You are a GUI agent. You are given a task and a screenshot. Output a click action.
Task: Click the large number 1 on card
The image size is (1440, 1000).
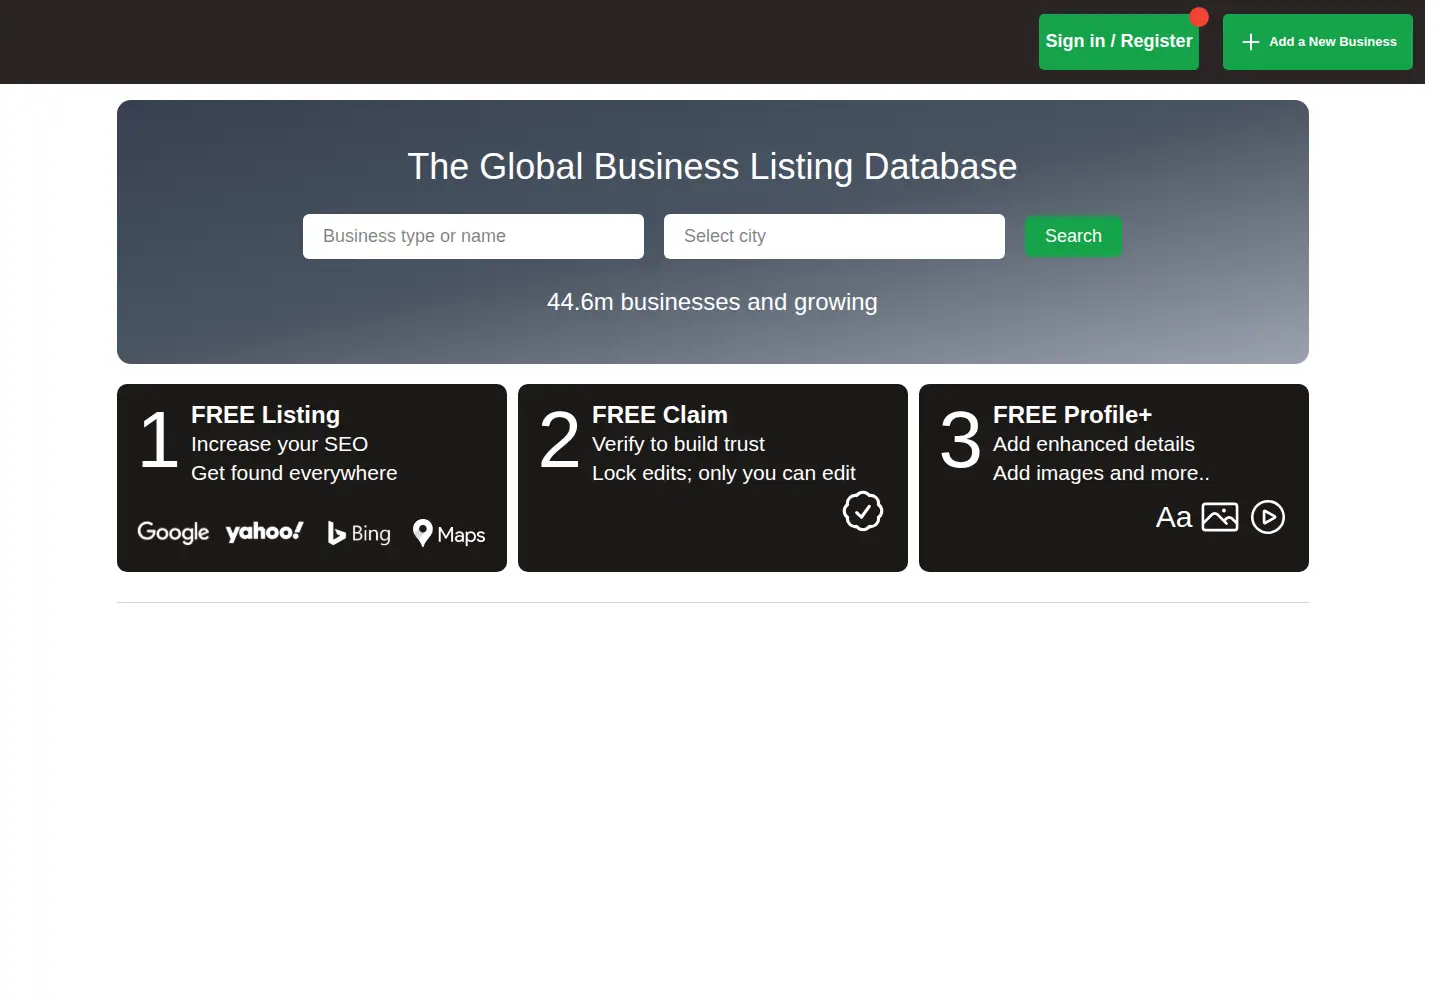point(158,440)
